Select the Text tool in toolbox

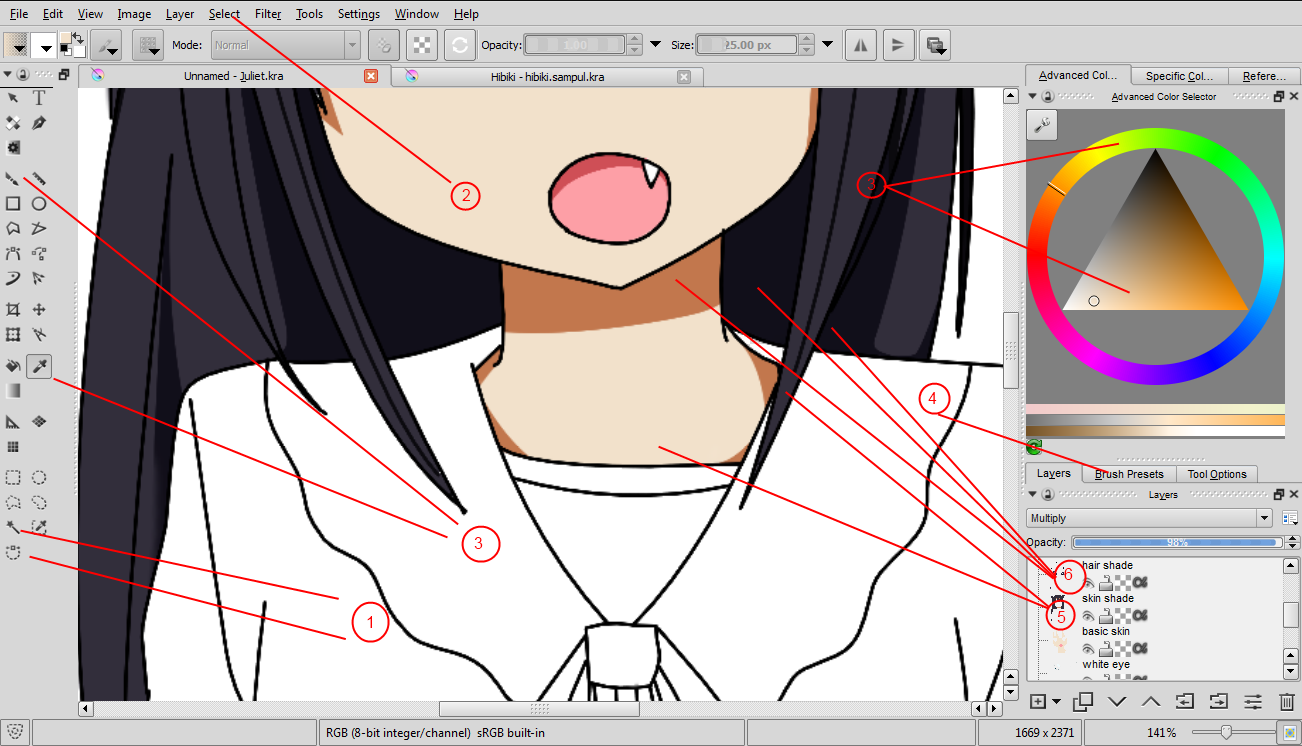tap(39, 97)
